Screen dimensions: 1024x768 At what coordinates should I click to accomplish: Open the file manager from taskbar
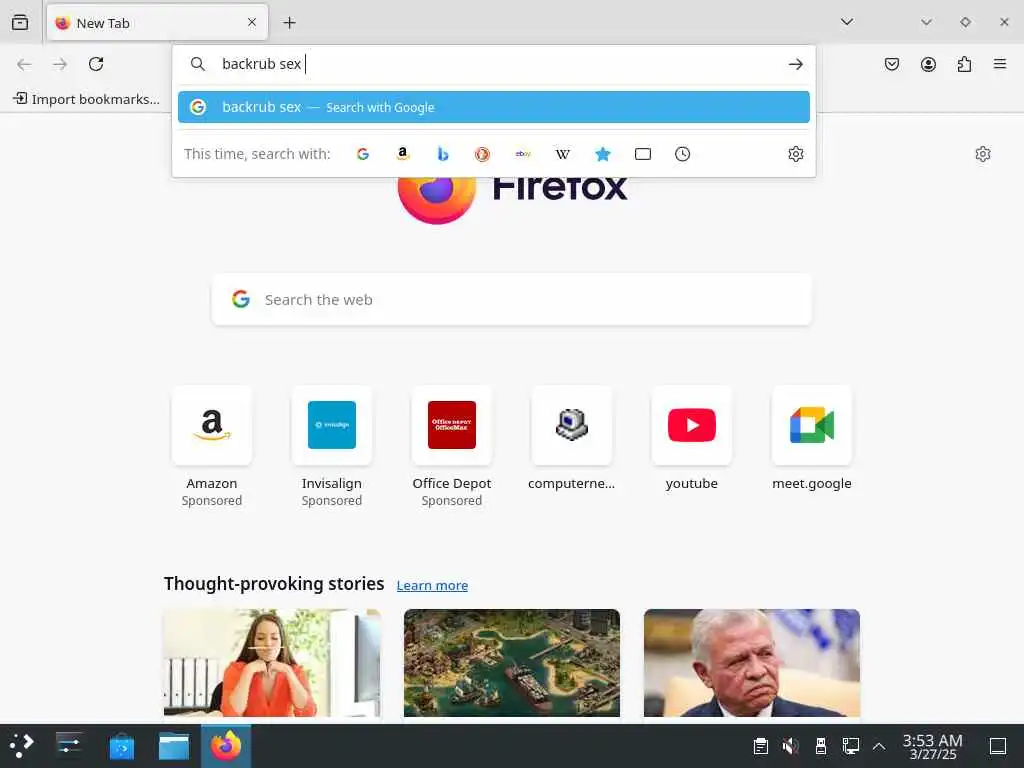(x=174, y=746)
